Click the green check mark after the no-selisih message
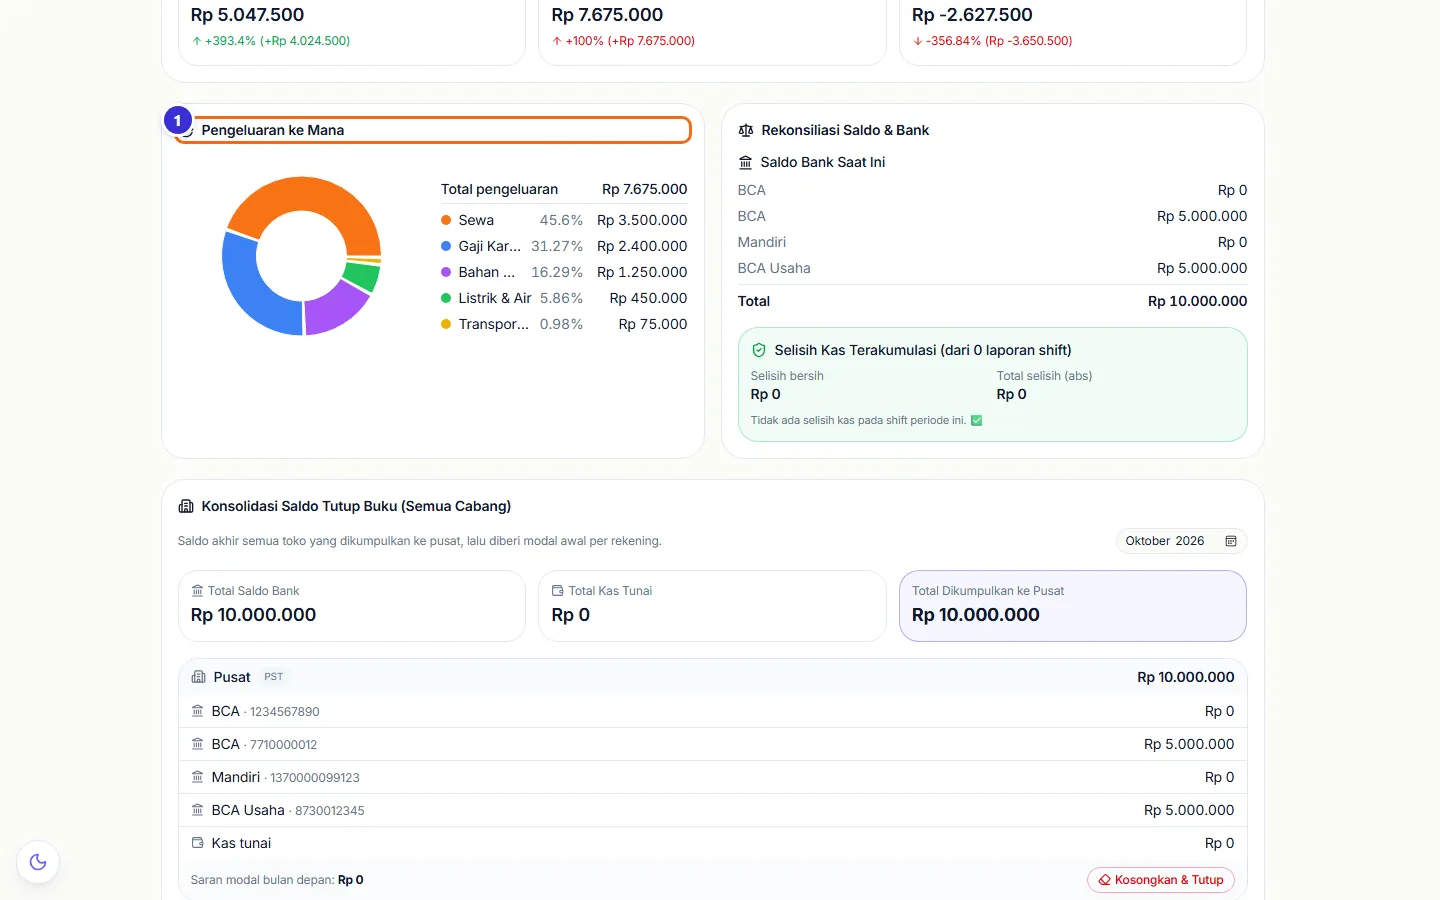This screenshot has width=1440, height=900. click(x=977, y=420)
